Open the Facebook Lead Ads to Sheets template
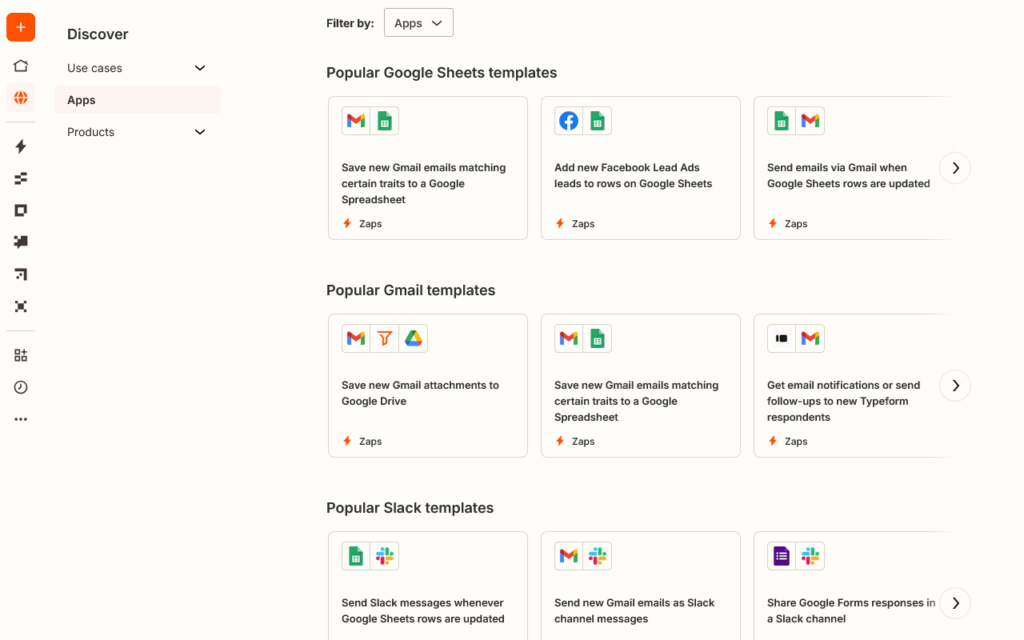 pyautogui.click(x=641, y=168)
